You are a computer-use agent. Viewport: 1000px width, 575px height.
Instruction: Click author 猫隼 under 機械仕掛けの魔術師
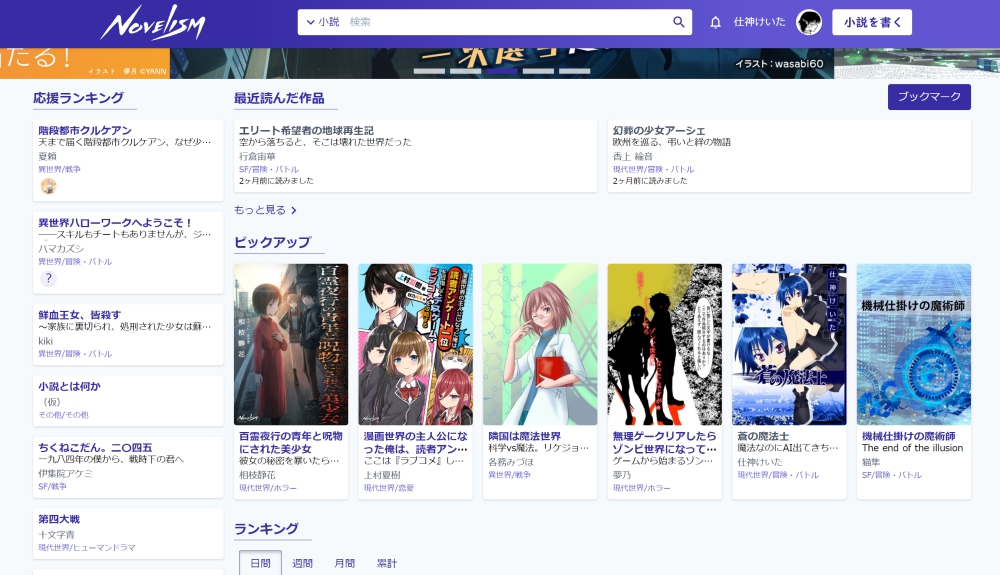tap(871, 462)
